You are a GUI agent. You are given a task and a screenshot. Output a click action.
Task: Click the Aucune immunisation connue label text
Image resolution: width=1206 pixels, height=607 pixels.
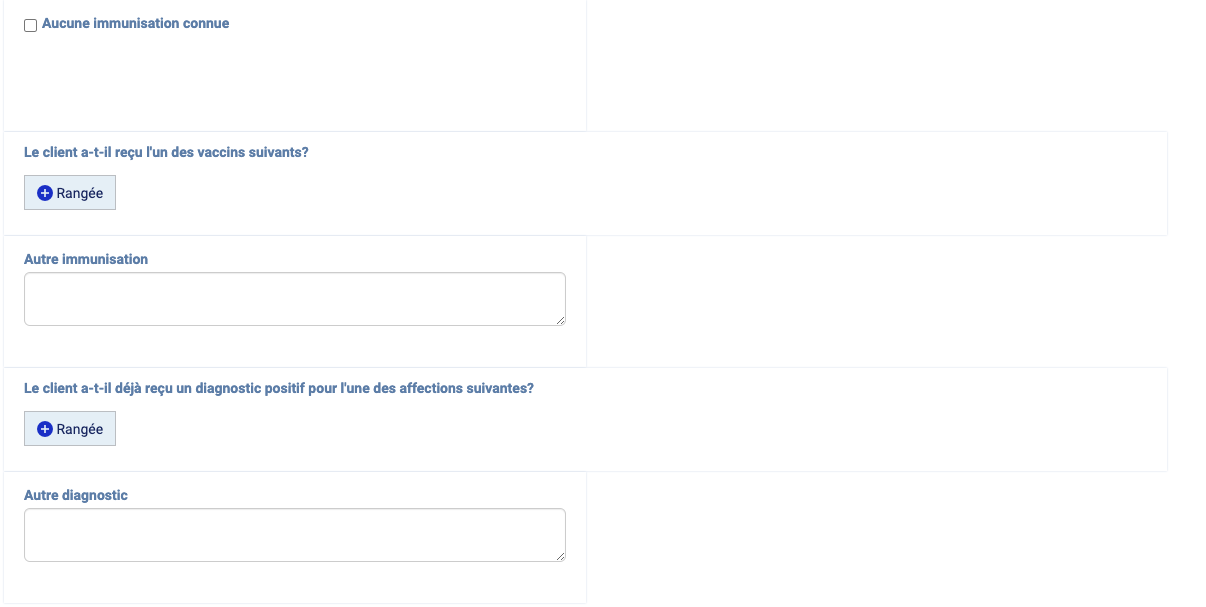tap(135, 23)
